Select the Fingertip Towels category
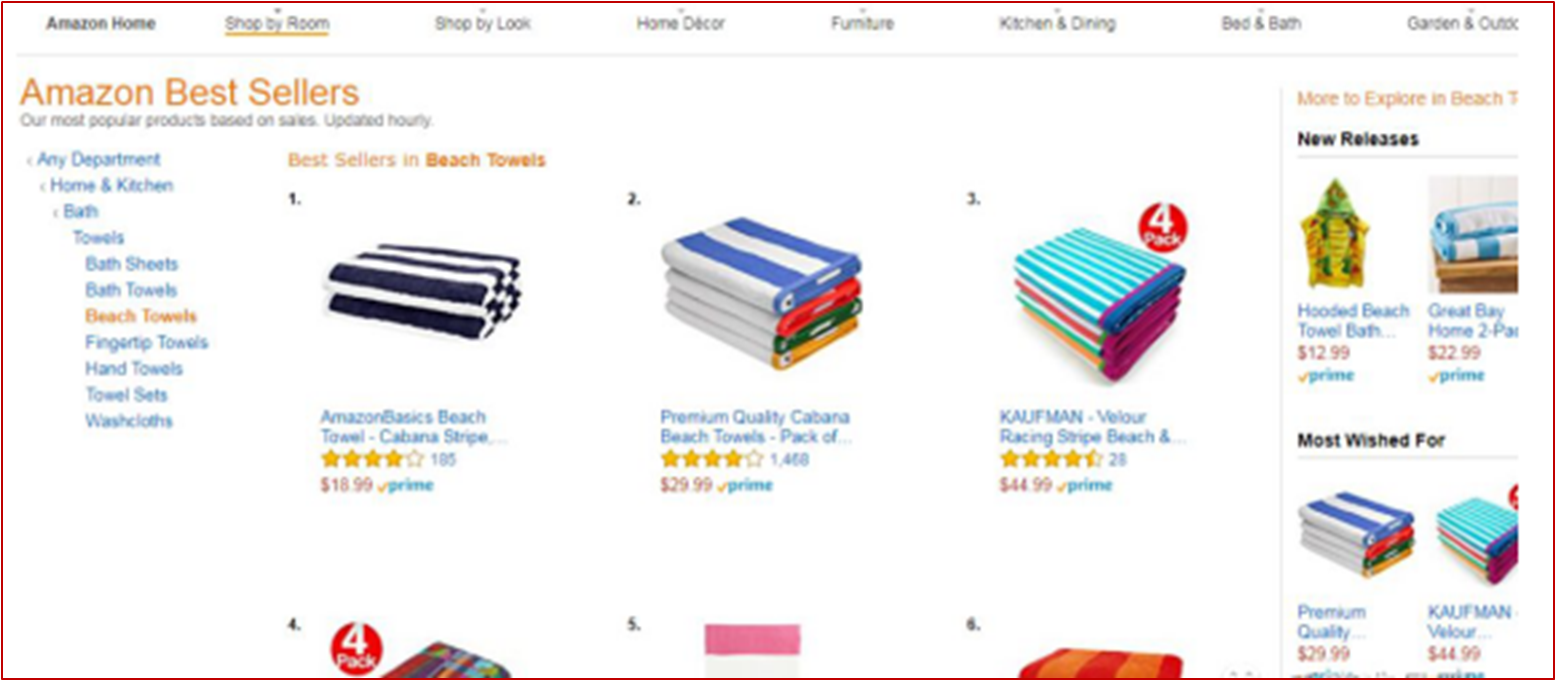1556x681 pixels. 147,342
